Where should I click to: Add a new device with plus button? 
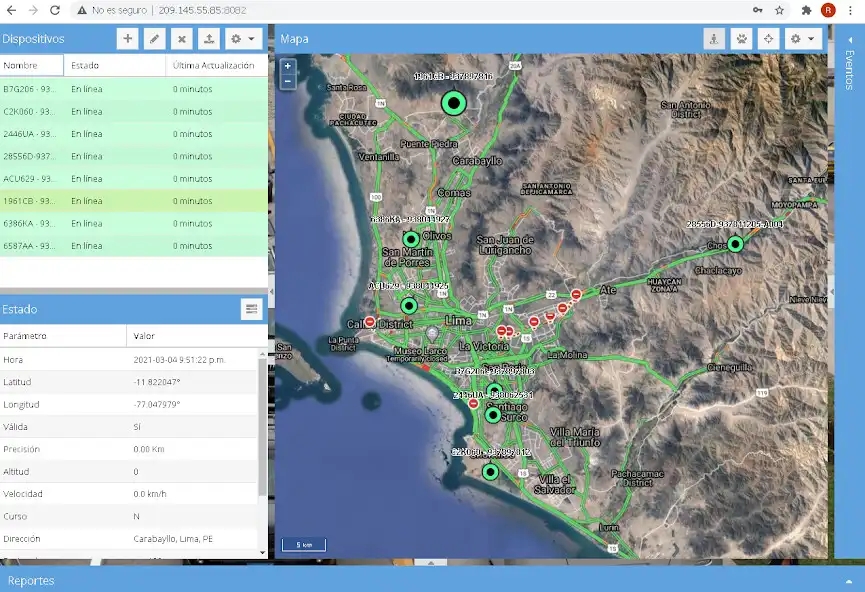pyautogui.click(x=127, y=39)
